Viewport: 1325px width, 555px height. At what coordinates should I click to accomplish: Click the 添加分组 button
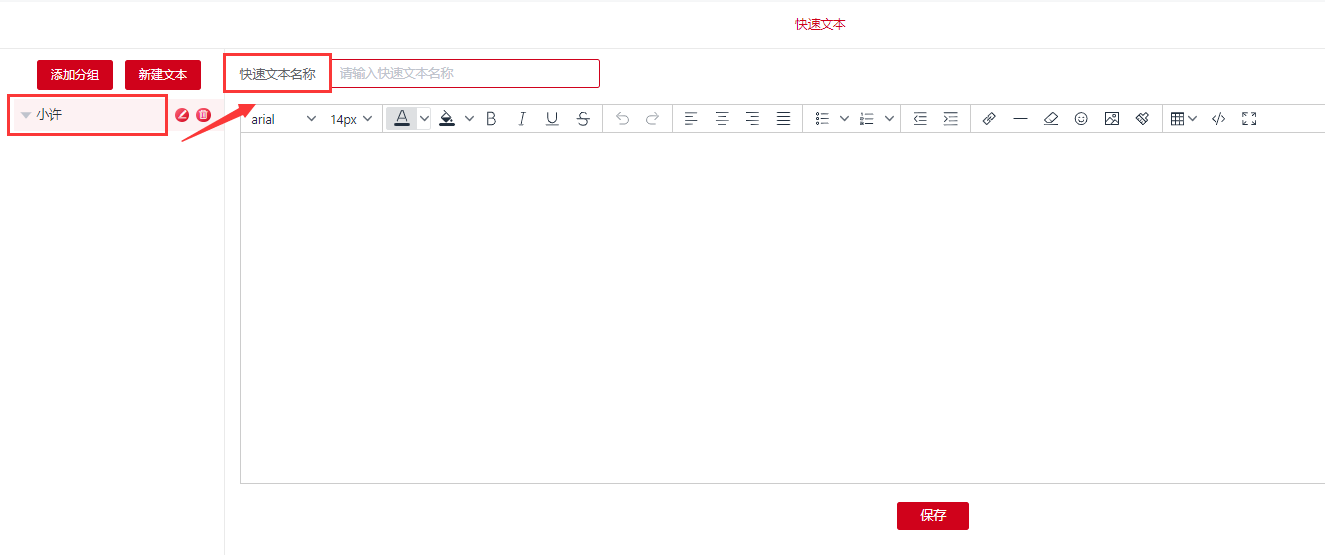(x=75, y=75)
